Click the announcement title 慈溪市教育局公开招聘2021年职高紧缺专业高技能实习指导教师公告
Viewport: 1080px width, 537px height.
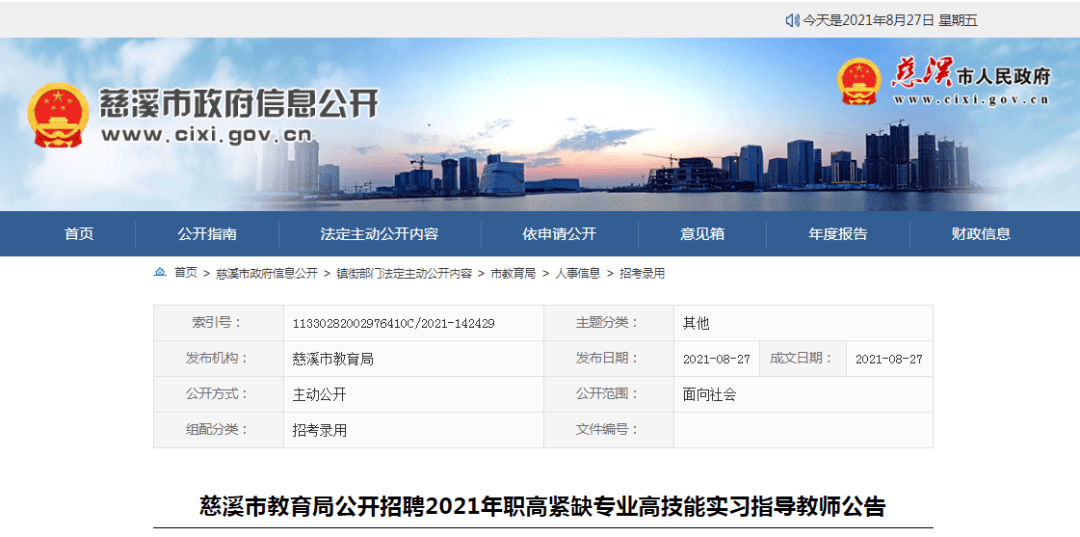(x=543, y=506)
